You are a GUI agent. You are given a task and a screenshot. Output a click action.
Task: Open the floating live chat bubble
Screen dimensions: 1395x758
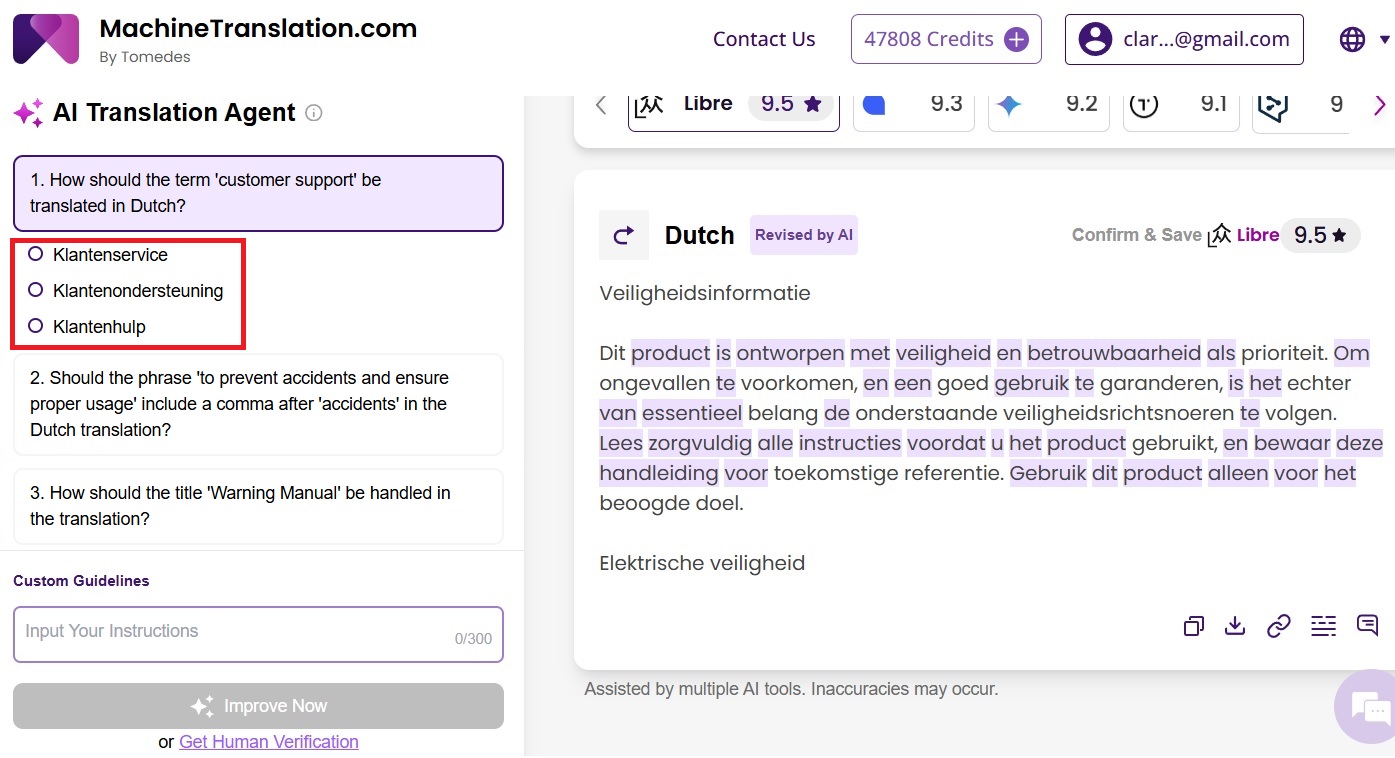(x=1366, y=707)
